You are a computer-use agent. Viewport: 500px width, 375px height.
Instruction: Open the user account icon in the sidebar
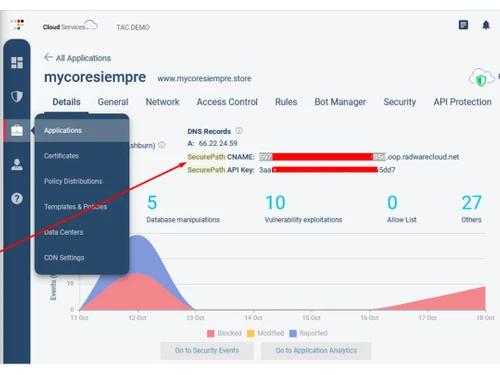(x=17, y=164)
